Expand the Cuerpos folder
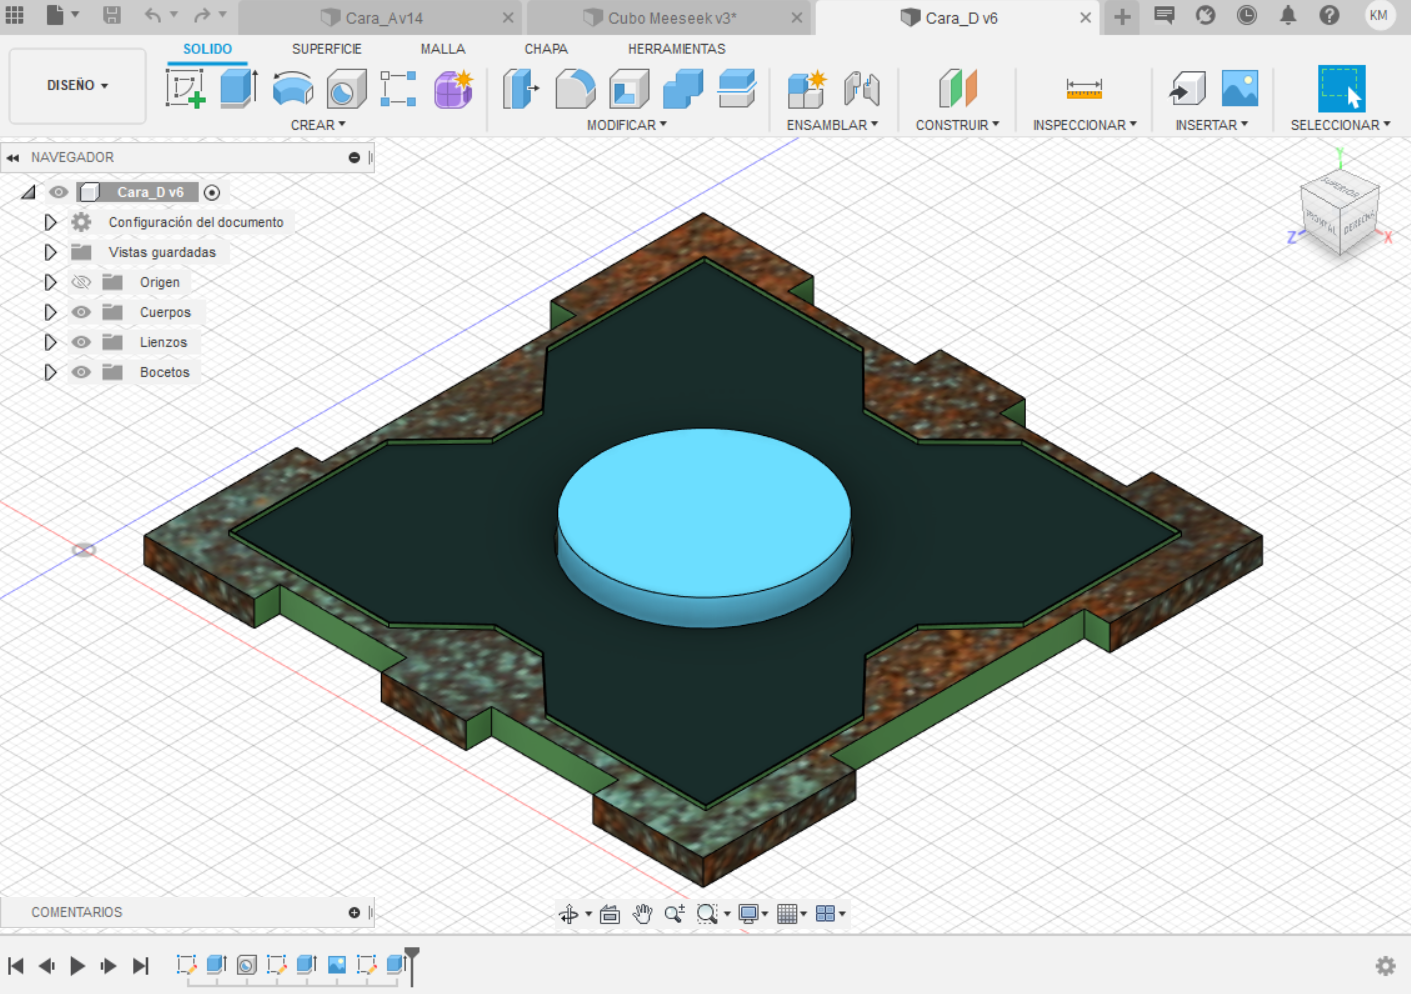This screenshot has height=994, width=1411. (50, 312)
